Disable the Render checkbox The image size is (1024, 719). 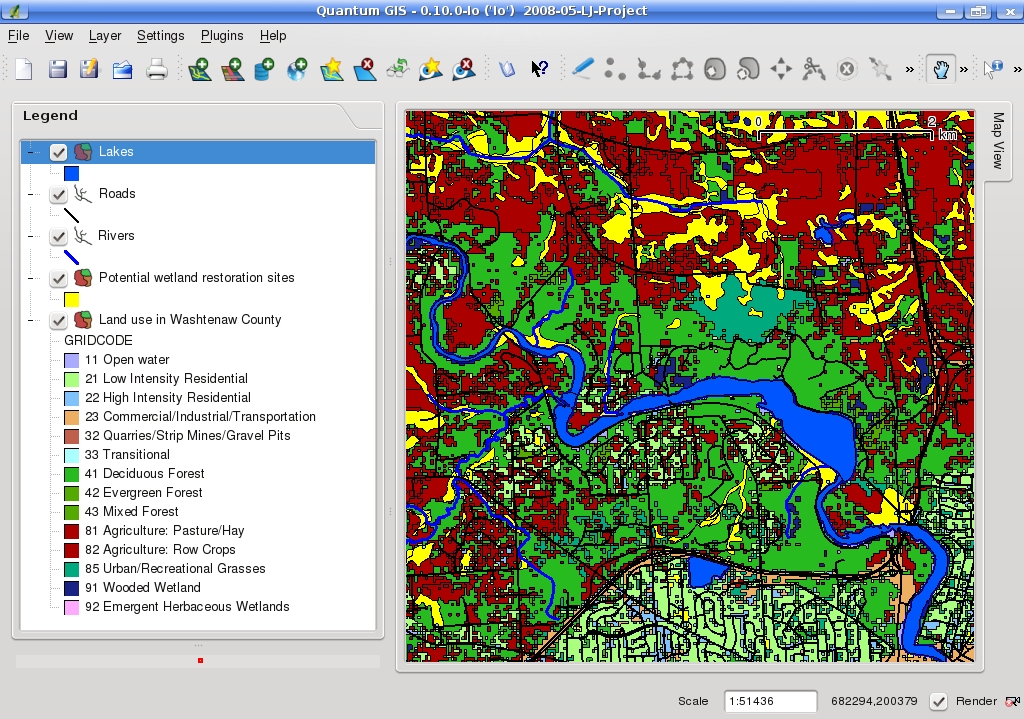[x=938, y=701]
